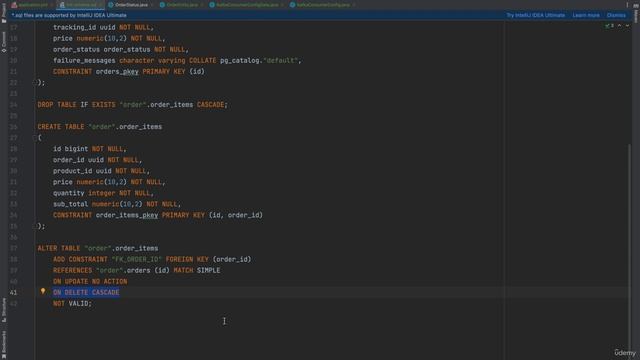The width and height of the screenshot is (640, 360).
Task: Click CONSTRAINT orders_pkey PRIMARY KEY line
Action: (x=129, y=71)
